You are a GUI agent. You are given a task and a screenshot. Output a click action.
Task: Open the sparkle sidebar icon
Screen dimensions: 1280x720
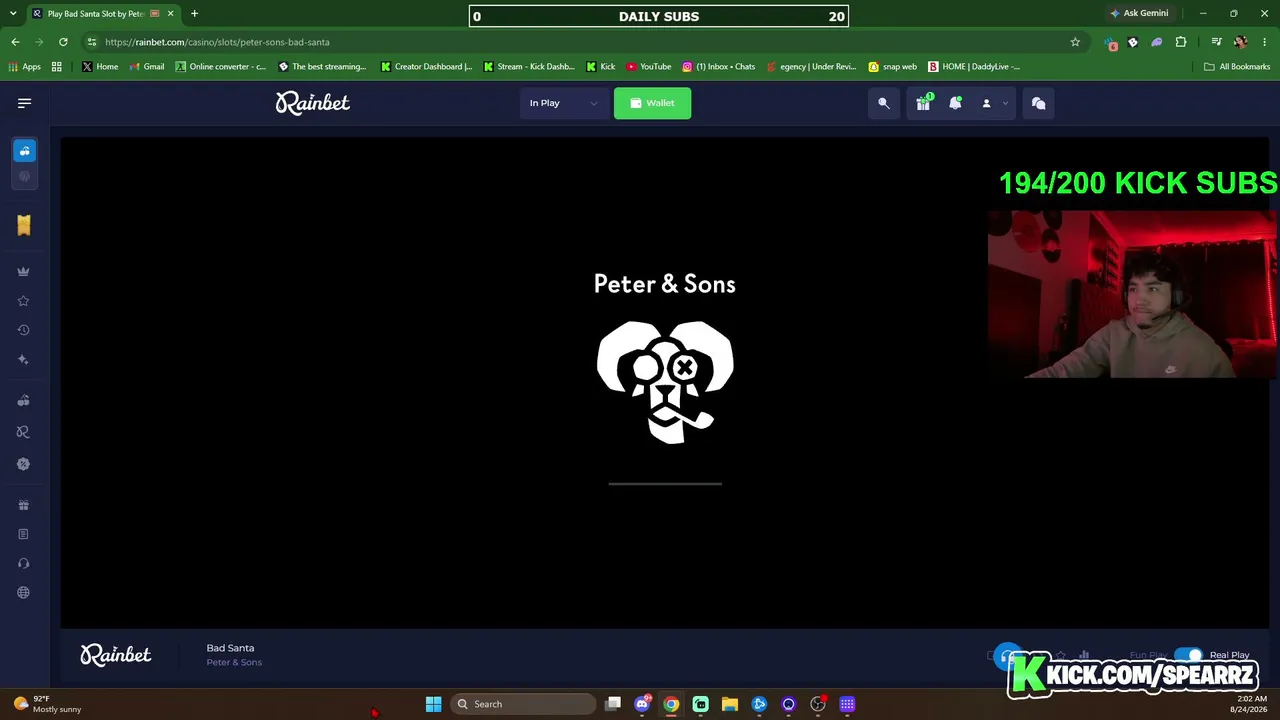pos(24,360)
